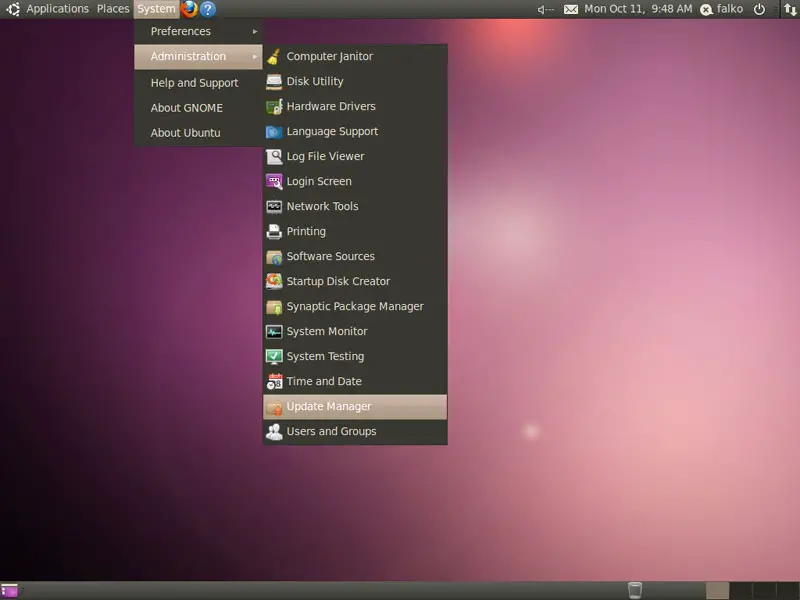The height and width of the screenshot is (600, 800).
Task: Open the falko user menu
Action: 721,9
